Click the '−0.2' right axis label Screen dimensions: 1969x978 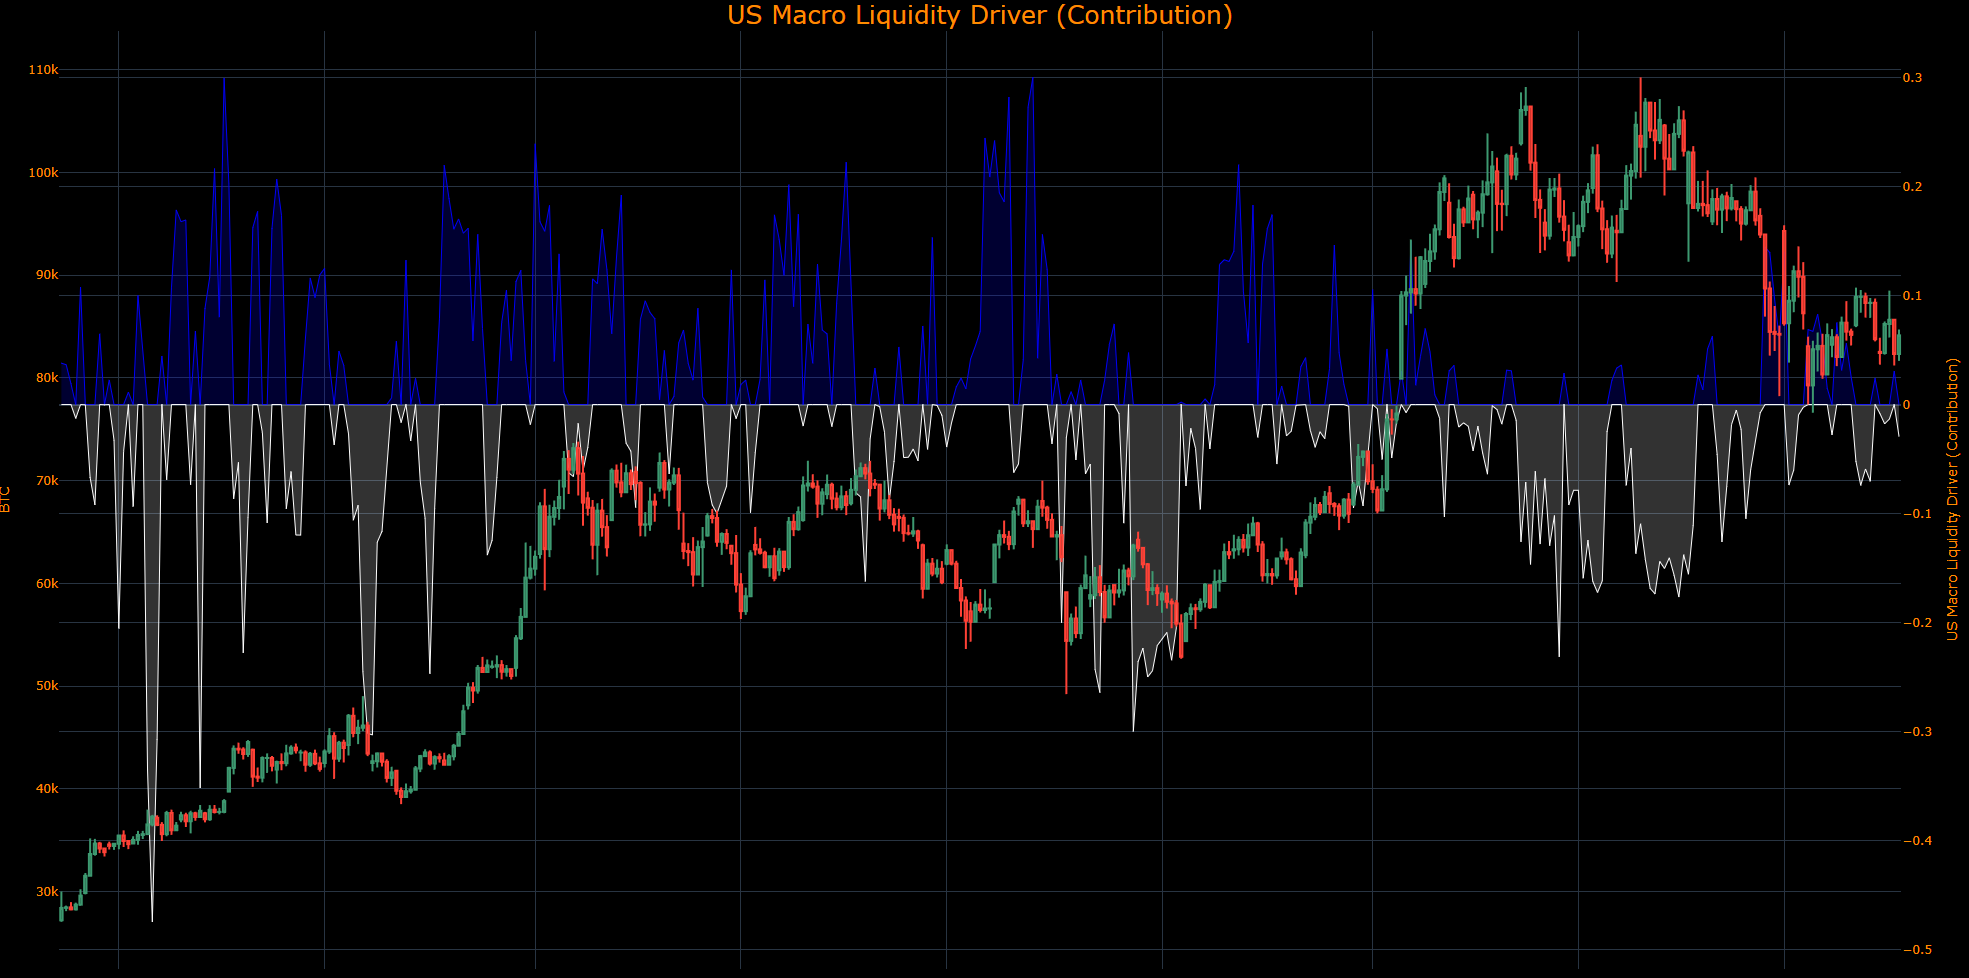(x=1918, y=623)
